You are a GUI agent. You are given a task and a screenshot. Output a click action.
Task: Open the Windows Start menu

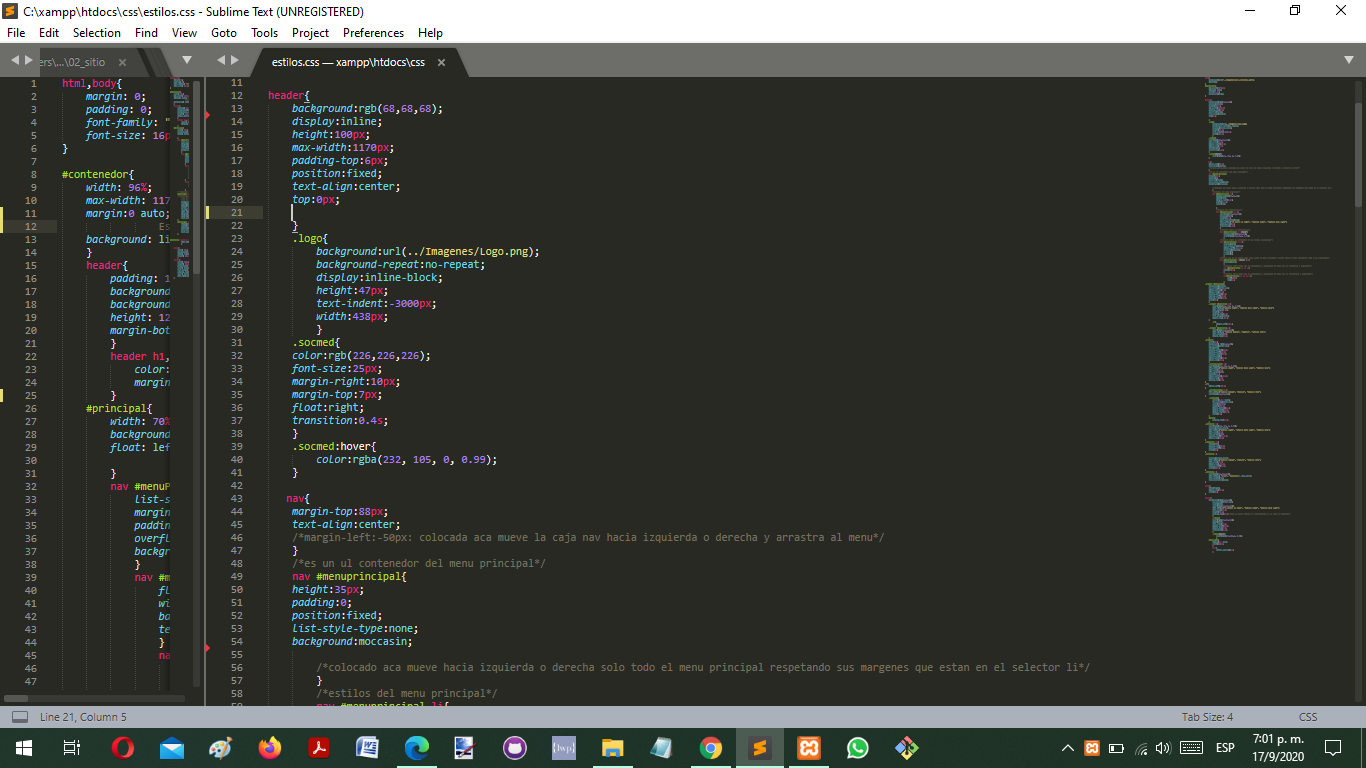coord(23,748)
